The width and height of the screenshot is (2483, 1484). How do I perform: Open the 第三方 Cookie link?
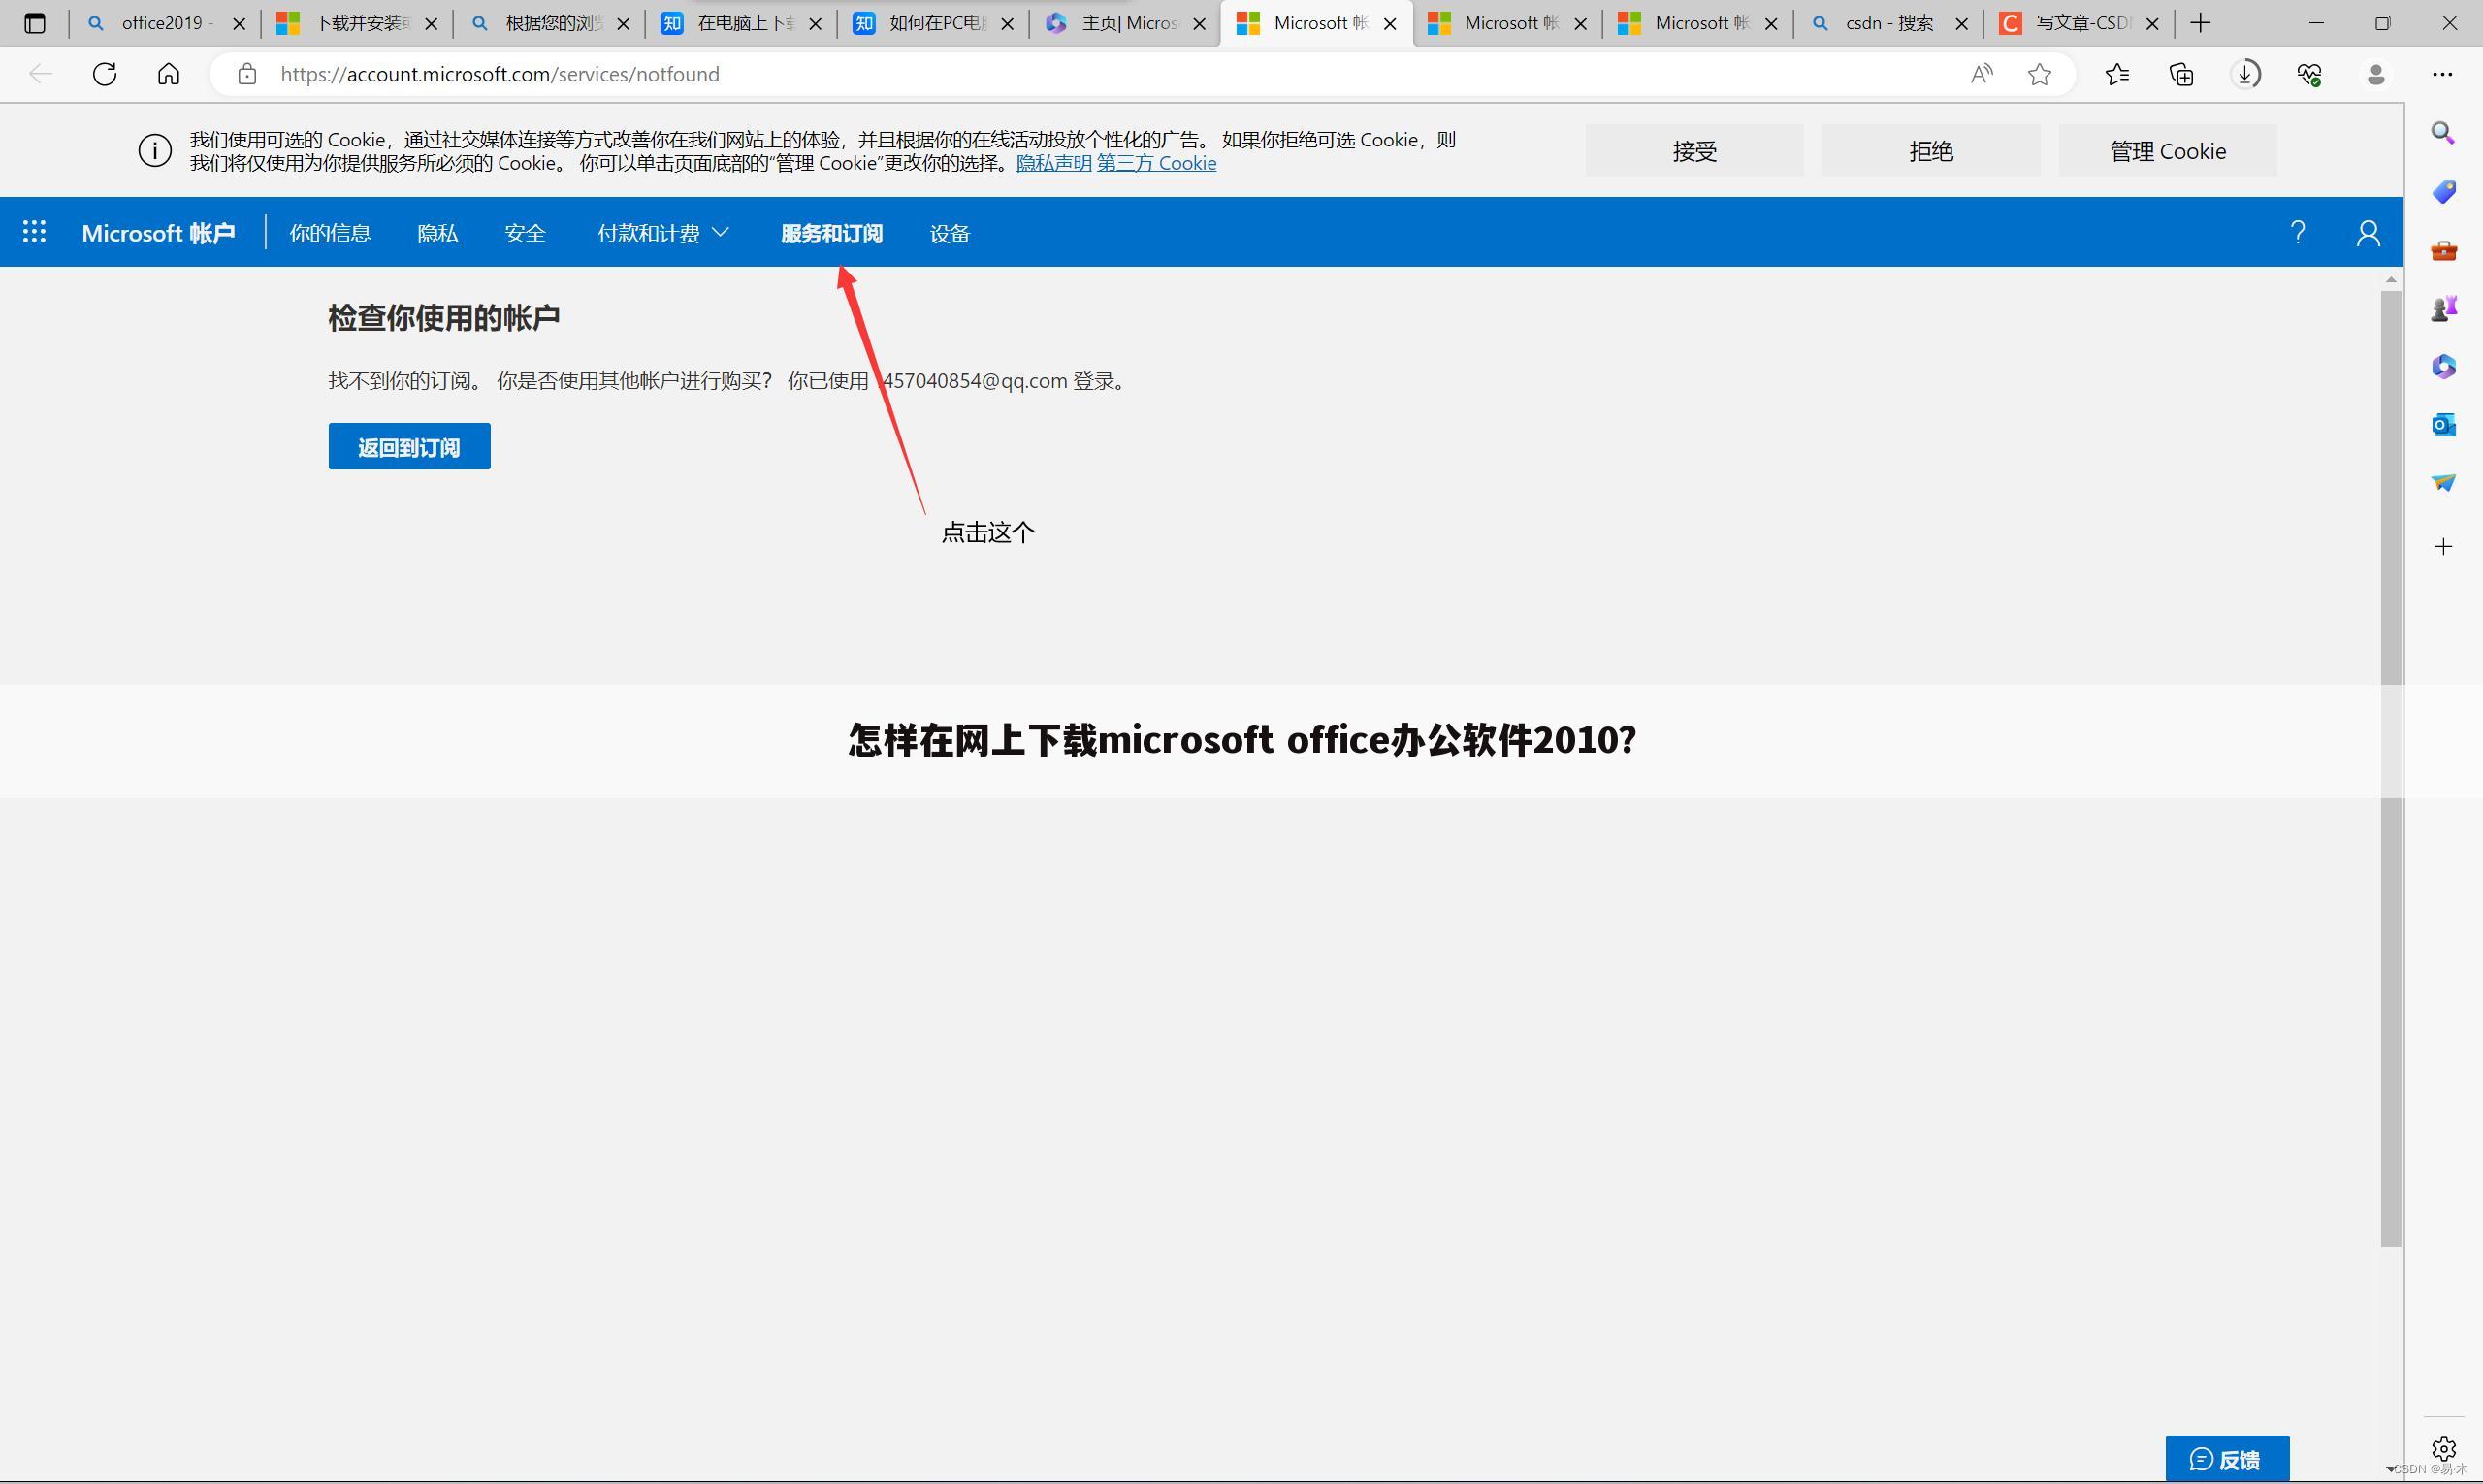coord(1157,163)
